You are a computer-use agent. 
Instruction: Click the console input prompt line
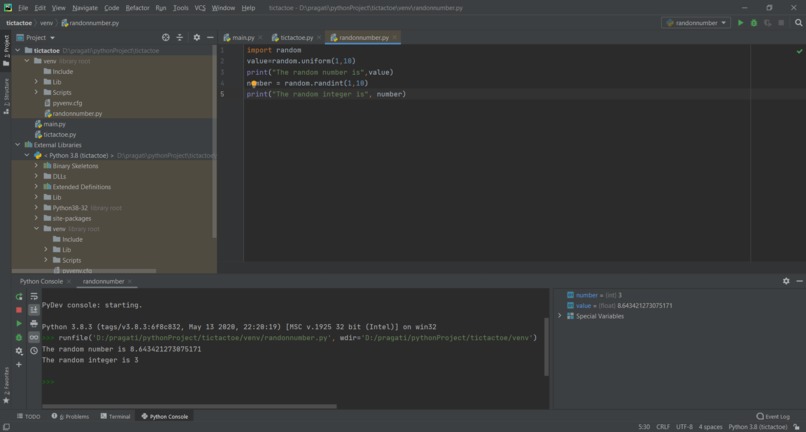[x=296, y=382]
